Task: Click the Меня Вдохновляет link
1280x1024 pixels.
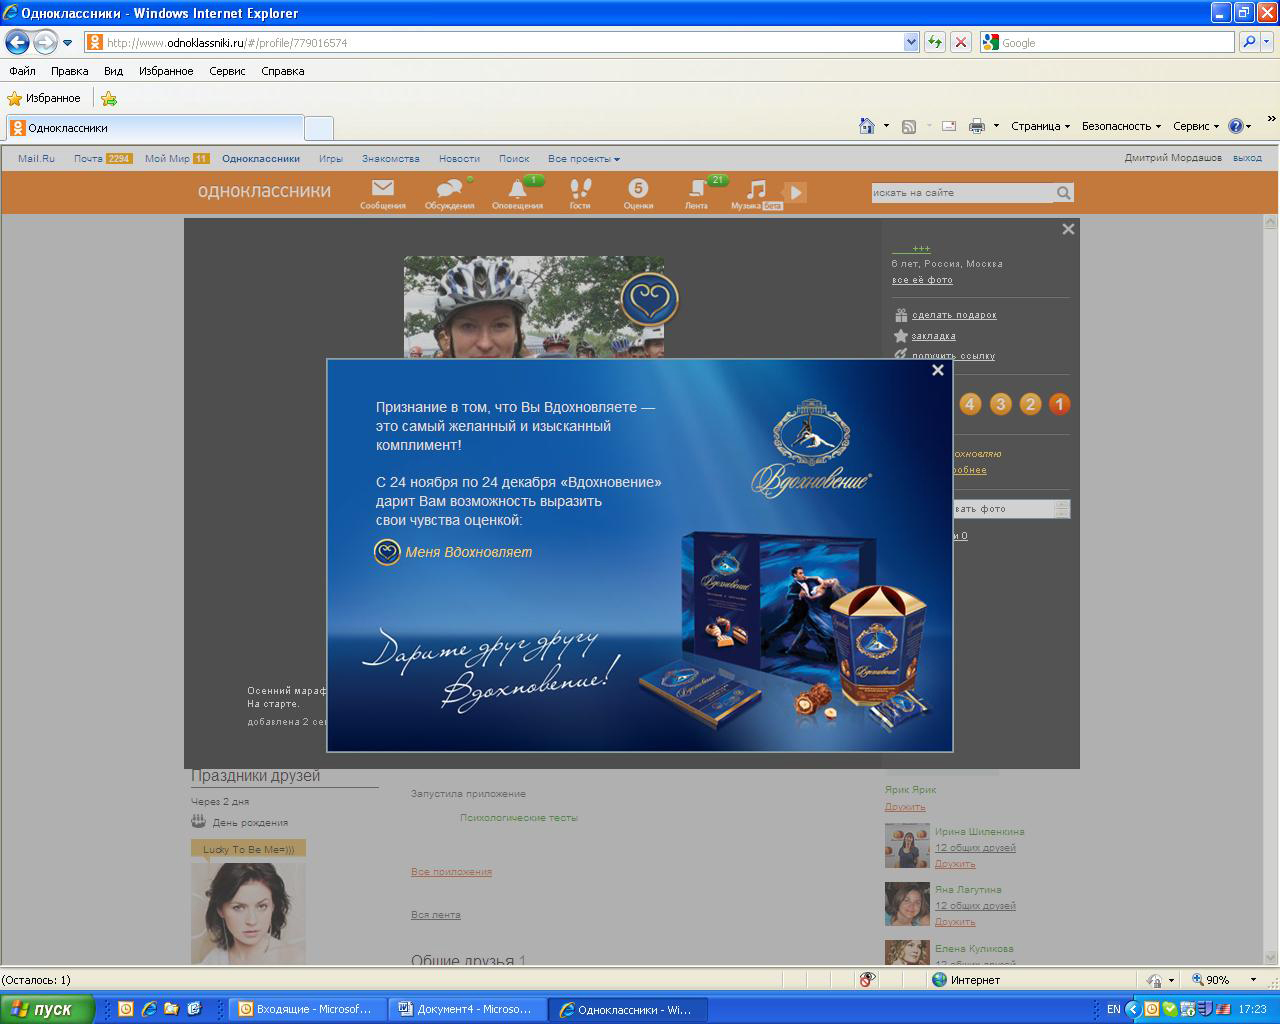Action: tap(469, 552)
